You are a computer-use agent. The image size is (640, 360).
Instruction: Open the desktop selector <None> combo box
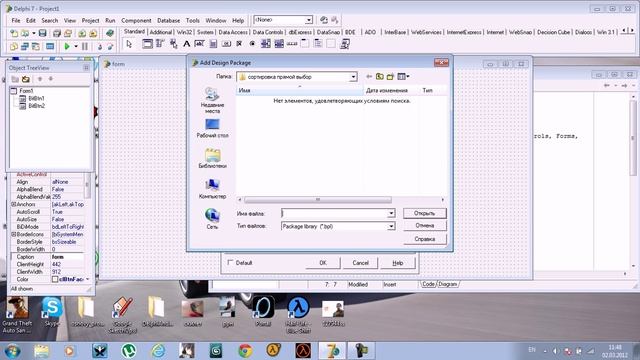pyautogui.click(x=282, y=20)
